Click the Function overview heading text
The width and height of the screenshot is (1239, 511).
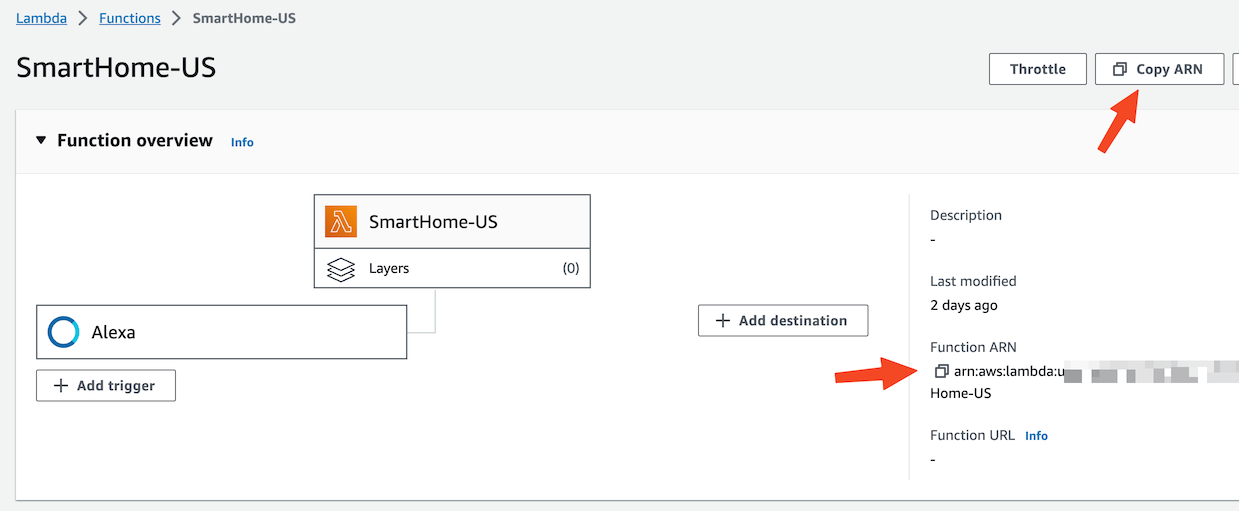(134, 140)
